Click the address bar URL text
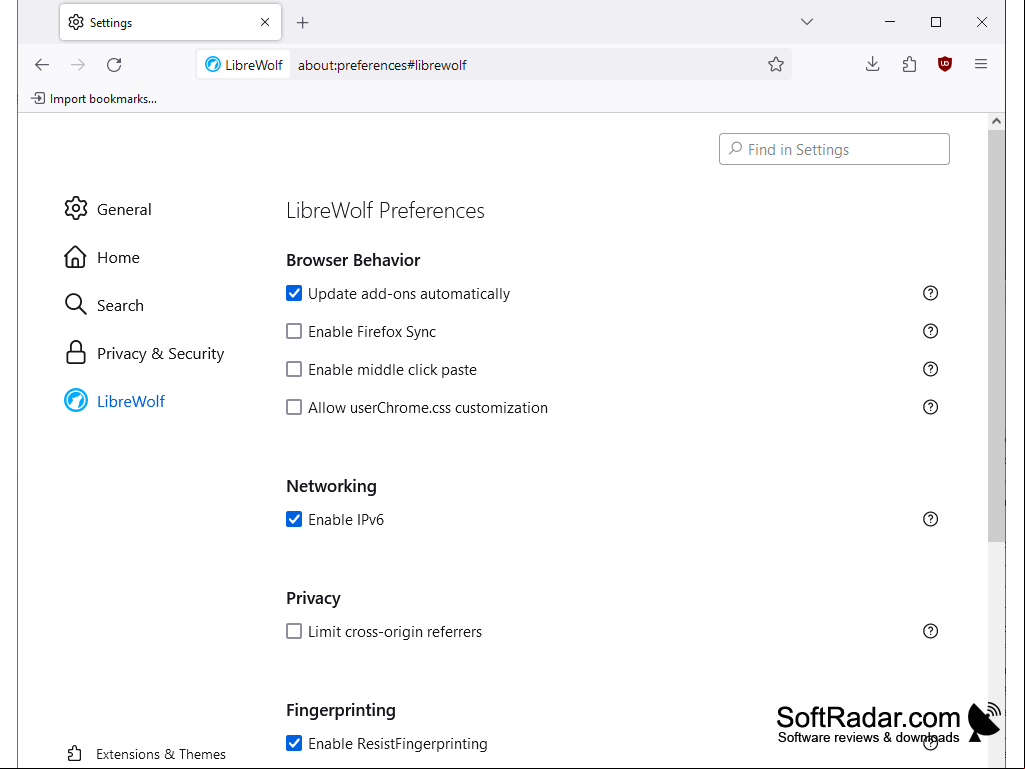The width and height of the screenshot is (1025, 769). pos(382,65)
